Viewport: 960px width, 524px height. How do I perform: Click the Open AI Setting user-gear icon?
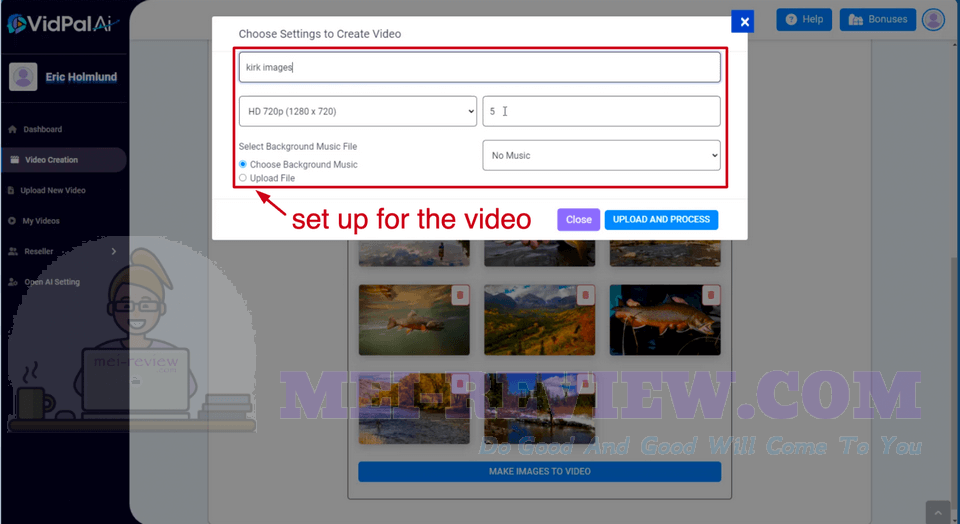(13, 282)
